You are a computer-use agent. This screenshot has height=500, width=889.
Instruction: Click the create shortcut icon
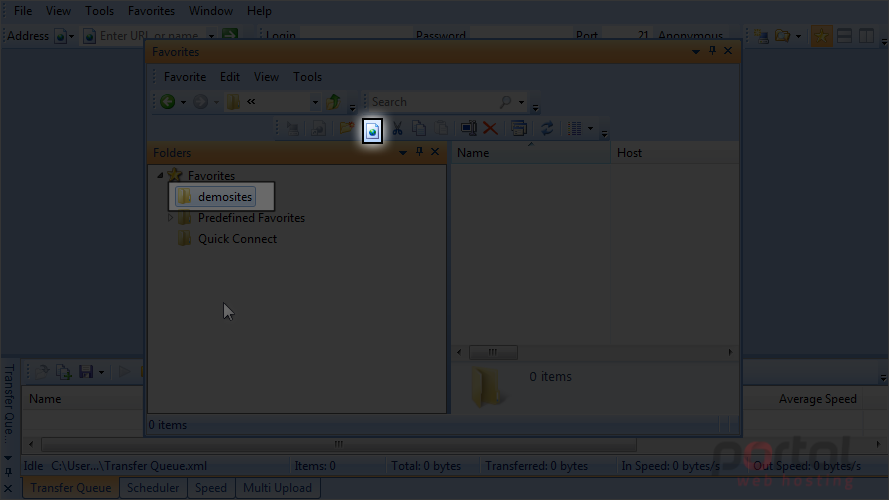point(319,128)
